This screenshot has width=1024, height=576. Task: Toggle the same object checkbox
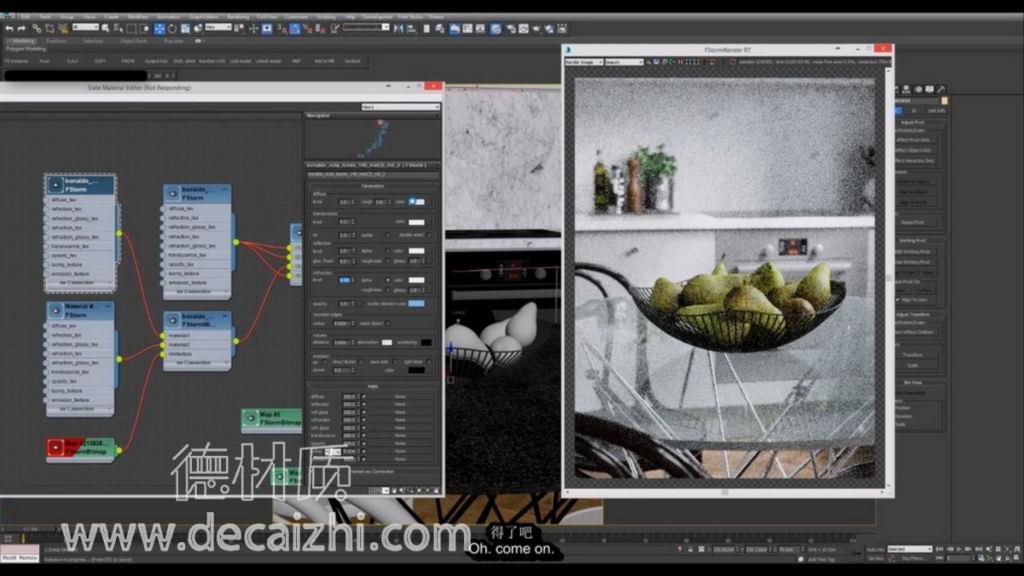pyautogui.click(x=388, y=323)
